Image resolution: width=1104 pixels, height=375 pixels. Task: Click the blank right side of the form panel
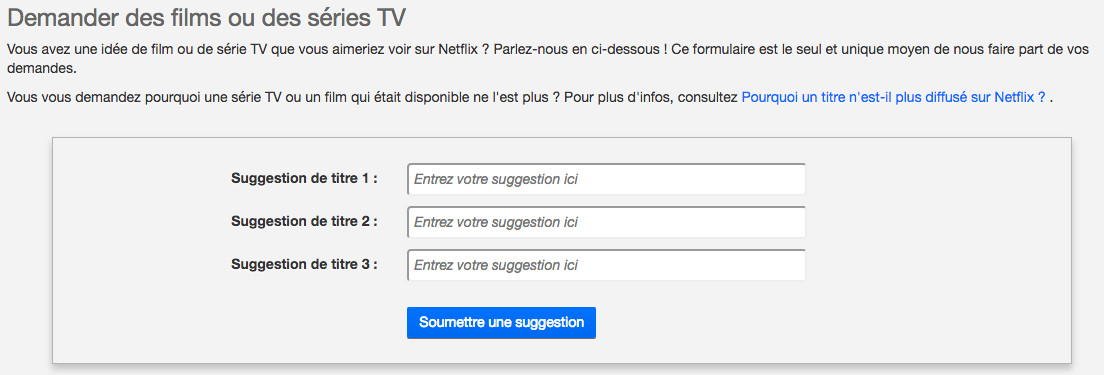pyautogui.click(x=936, y=250)
